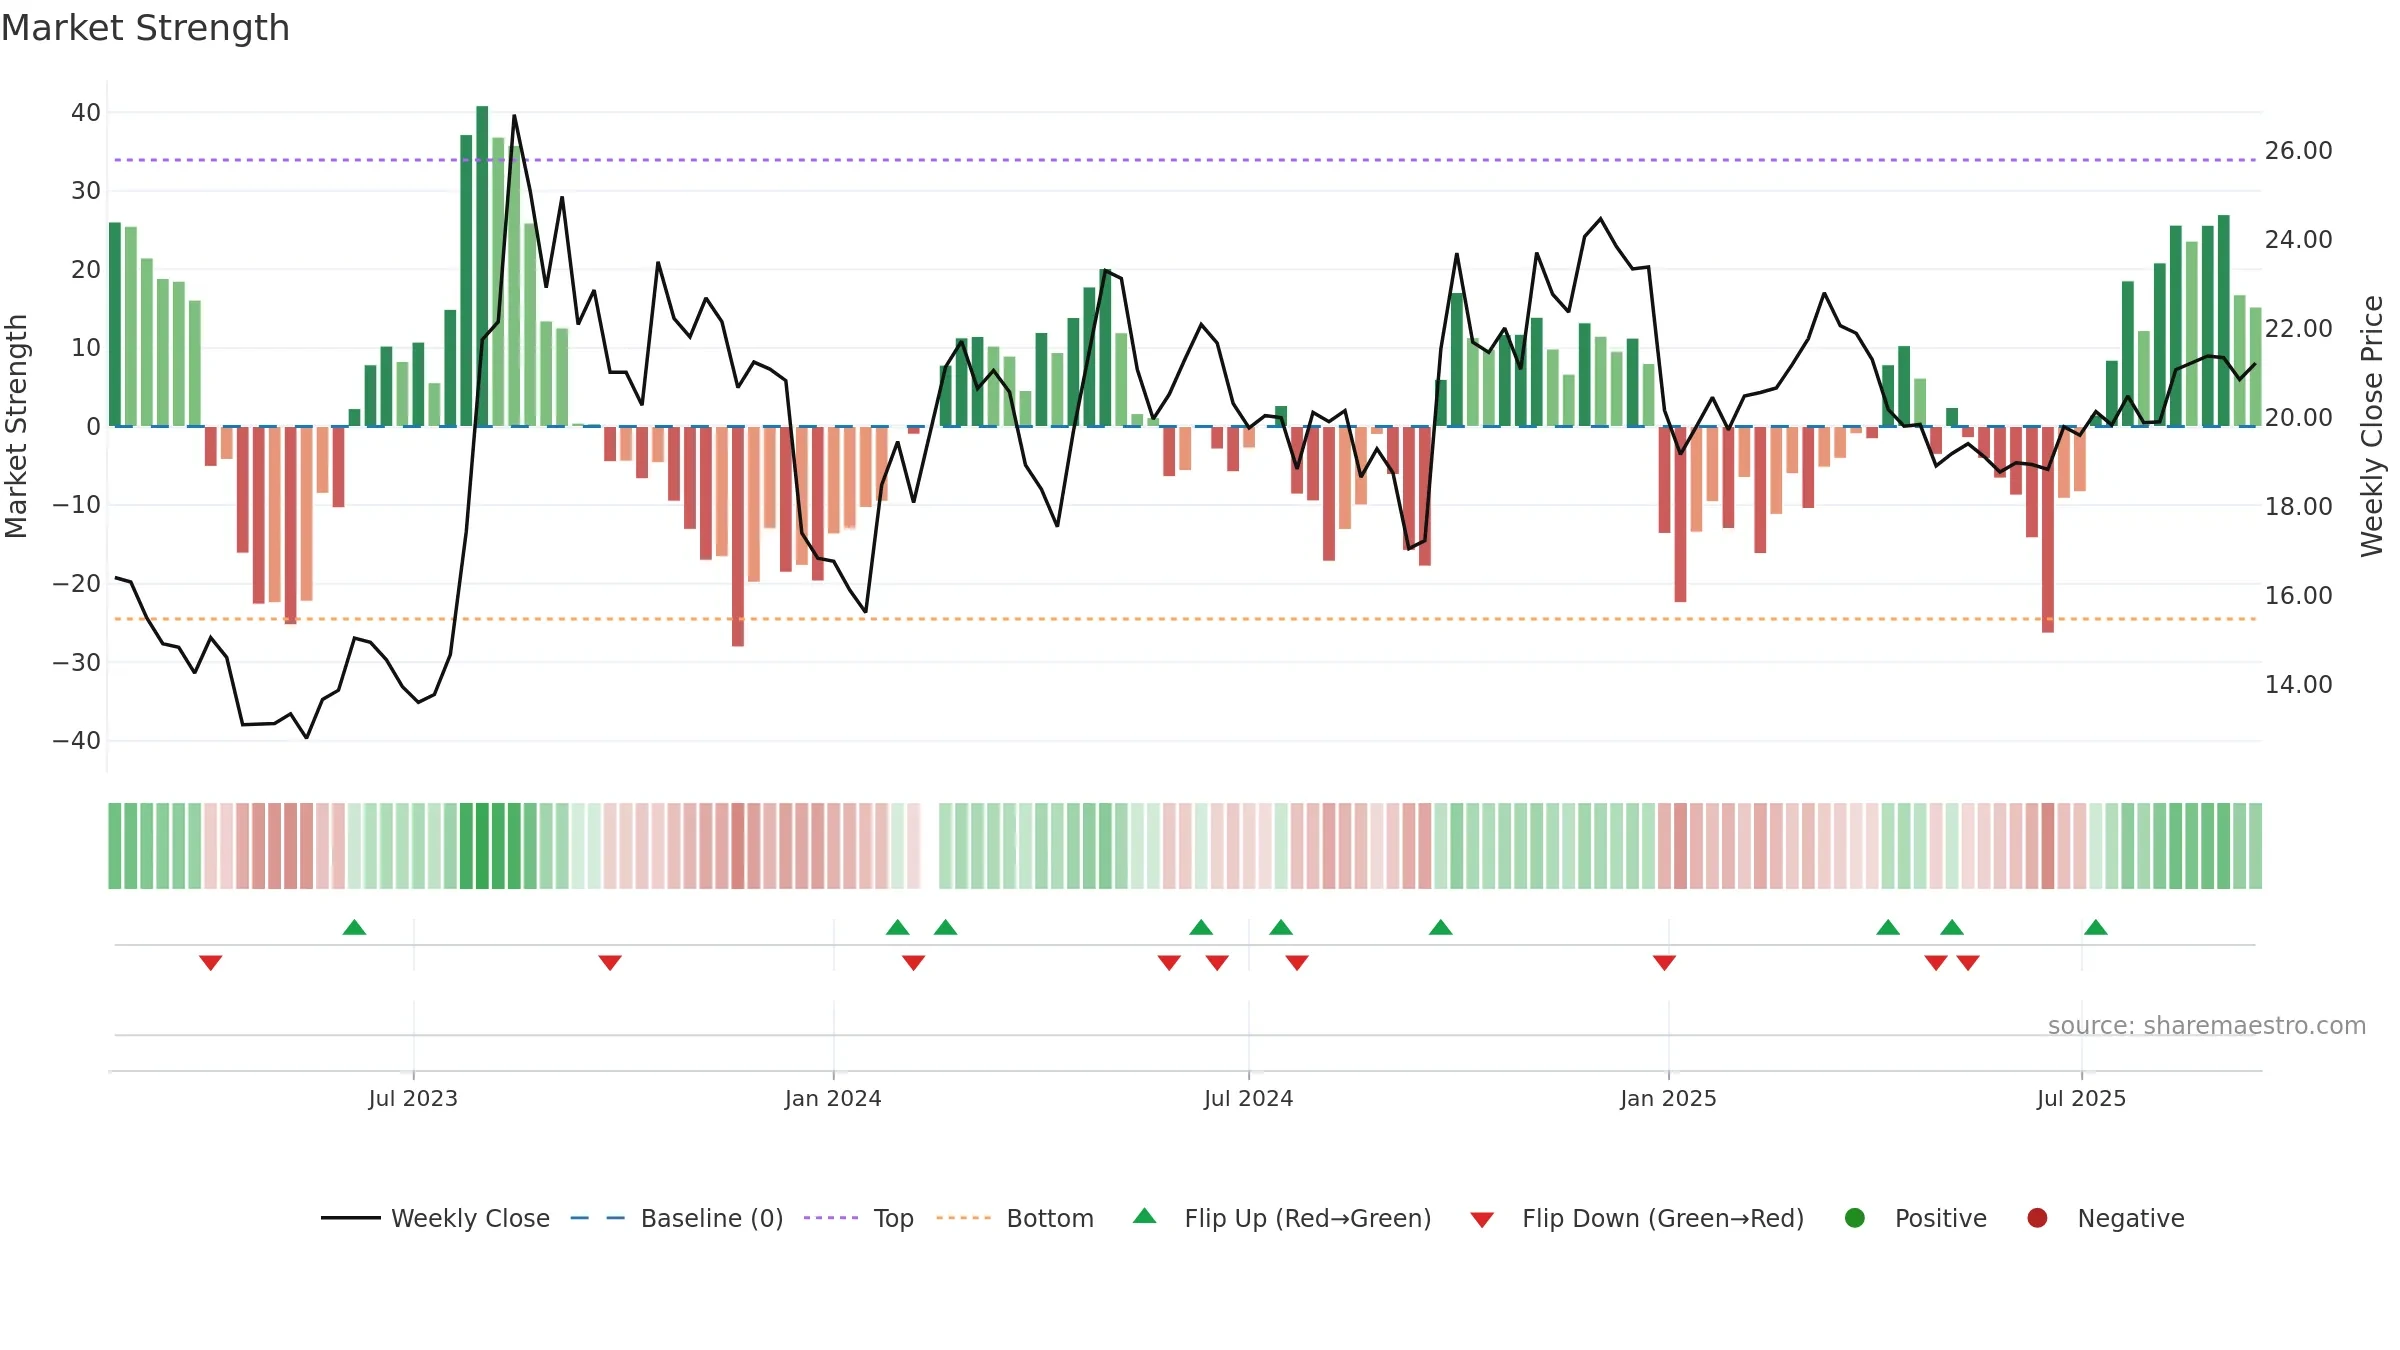Click the Jul 2024 x-axis label
The image size is (2400, 1350).
tap(1249, 1098)
